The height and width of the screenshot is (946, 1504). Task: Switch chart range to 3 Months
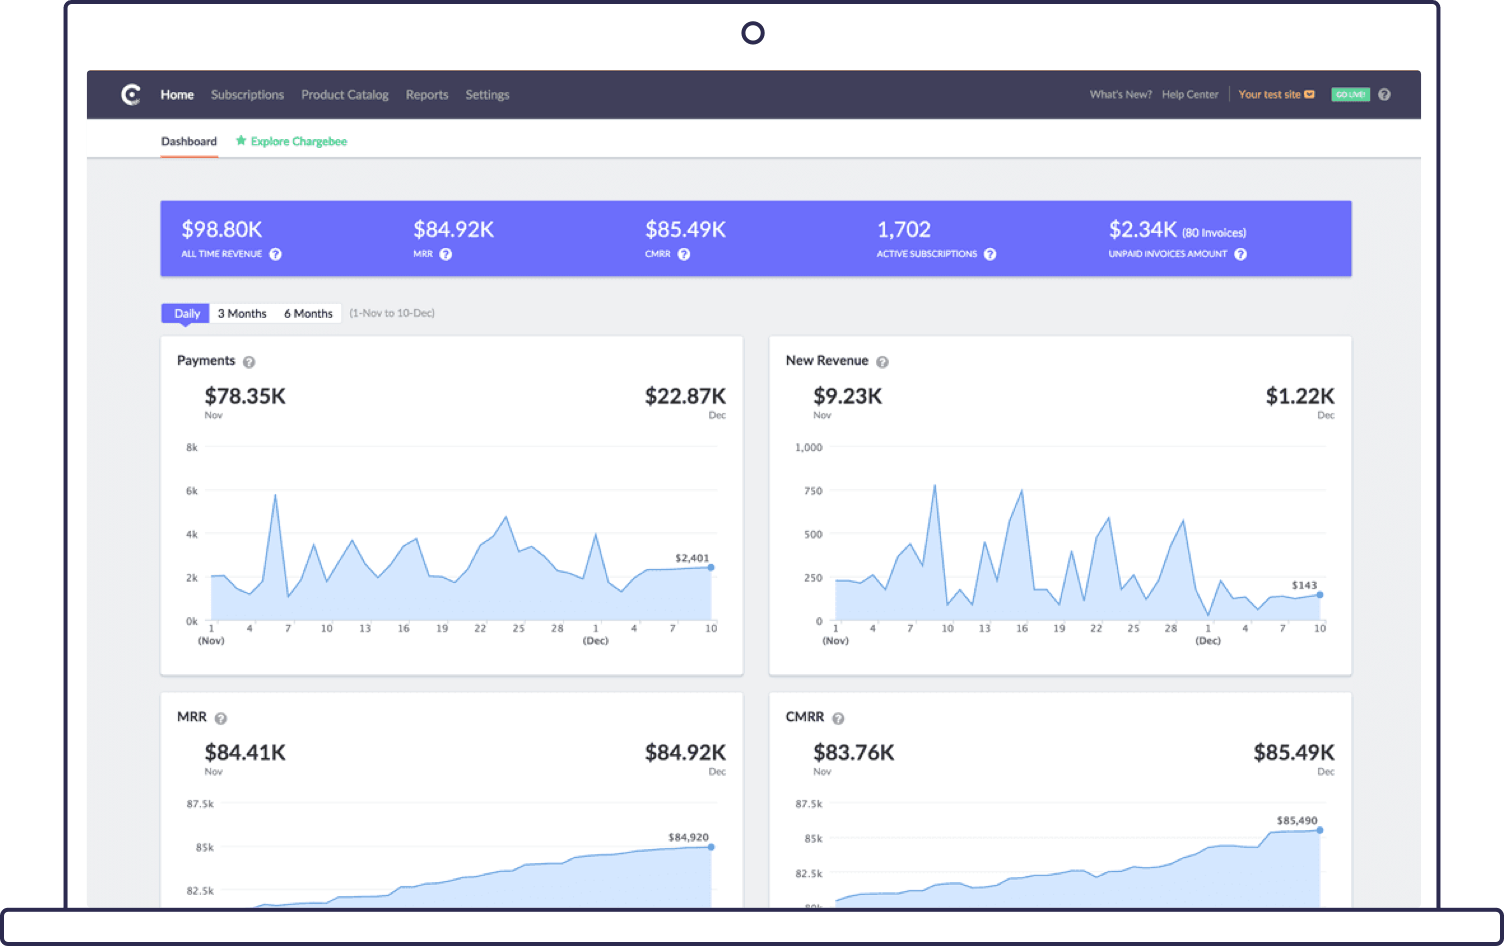pyautogui.click(x=242, y=314)
